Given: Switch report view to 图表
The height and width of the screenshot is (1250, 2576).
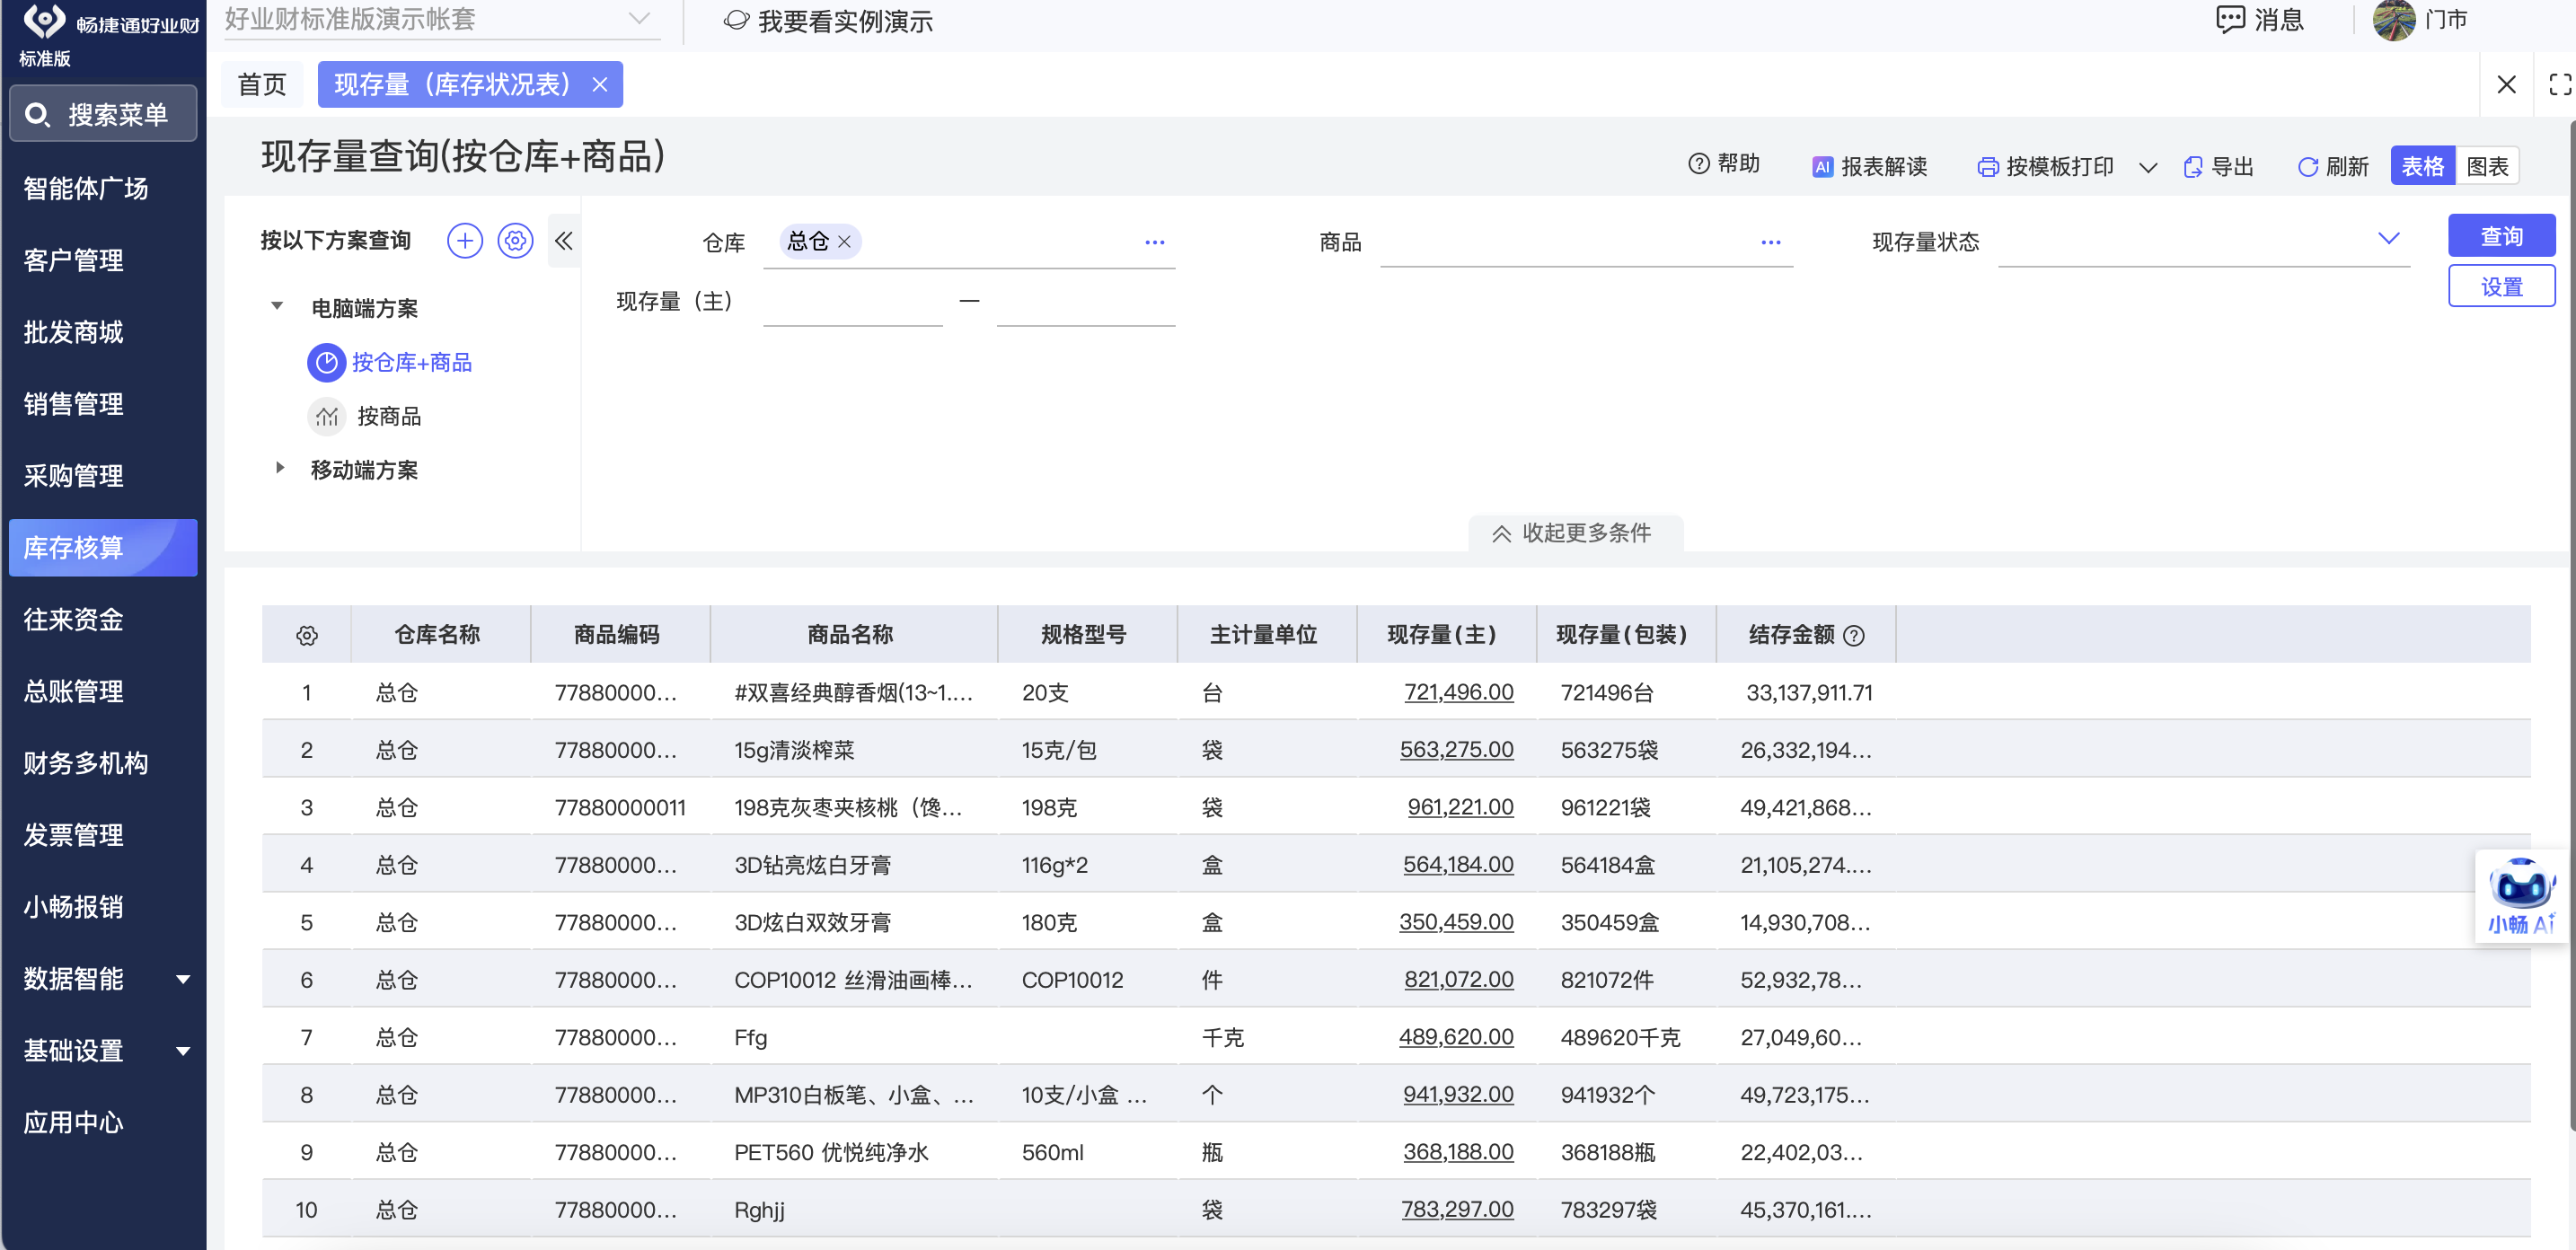Looking at the screenshot, I should 2486,166.
